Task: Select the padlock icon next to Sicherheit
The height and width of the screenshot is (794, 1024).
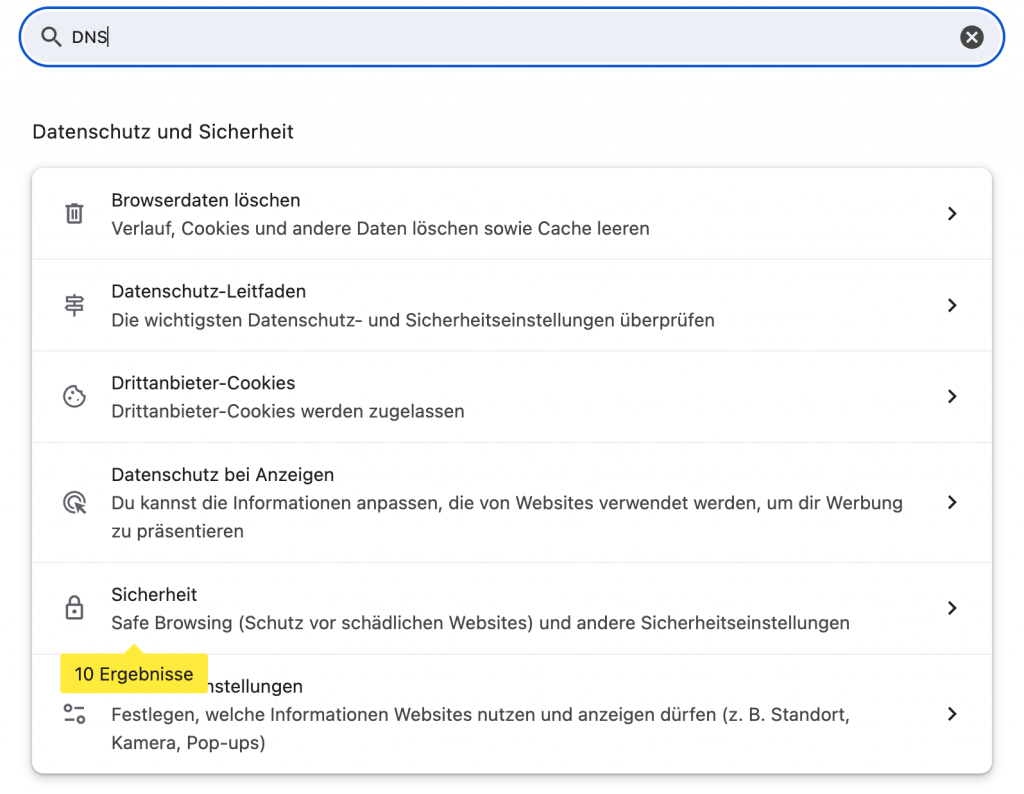Action: [75, 607]
